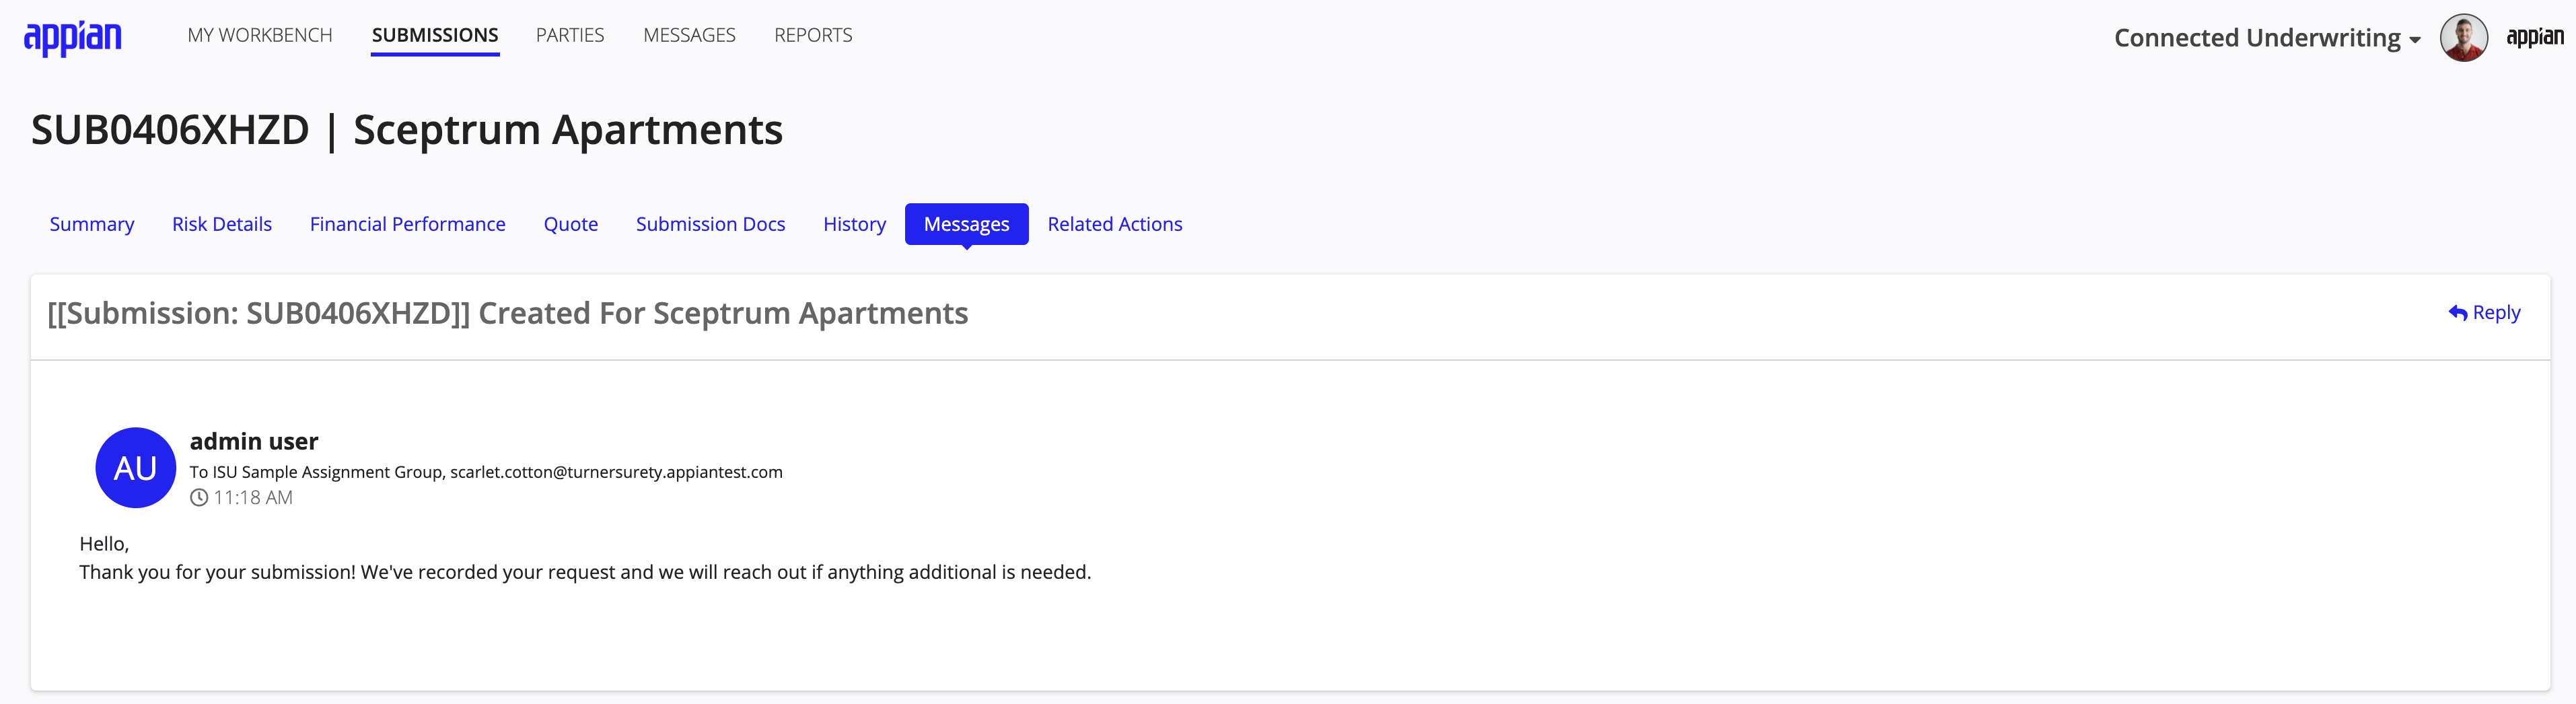The width and height of the screenshot is (2576, 704).
Task: Click the SUB0406XHZD Sceptrum Apartments page title
Action: click(407, 130)
